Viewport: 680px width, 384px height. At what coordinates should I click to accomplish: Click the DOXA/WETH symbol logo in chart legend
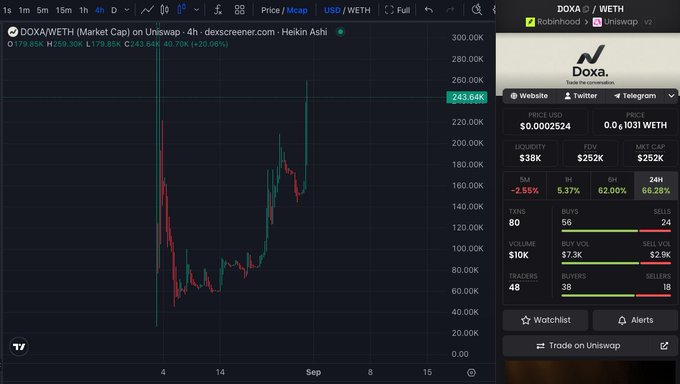tap(13, 32)
